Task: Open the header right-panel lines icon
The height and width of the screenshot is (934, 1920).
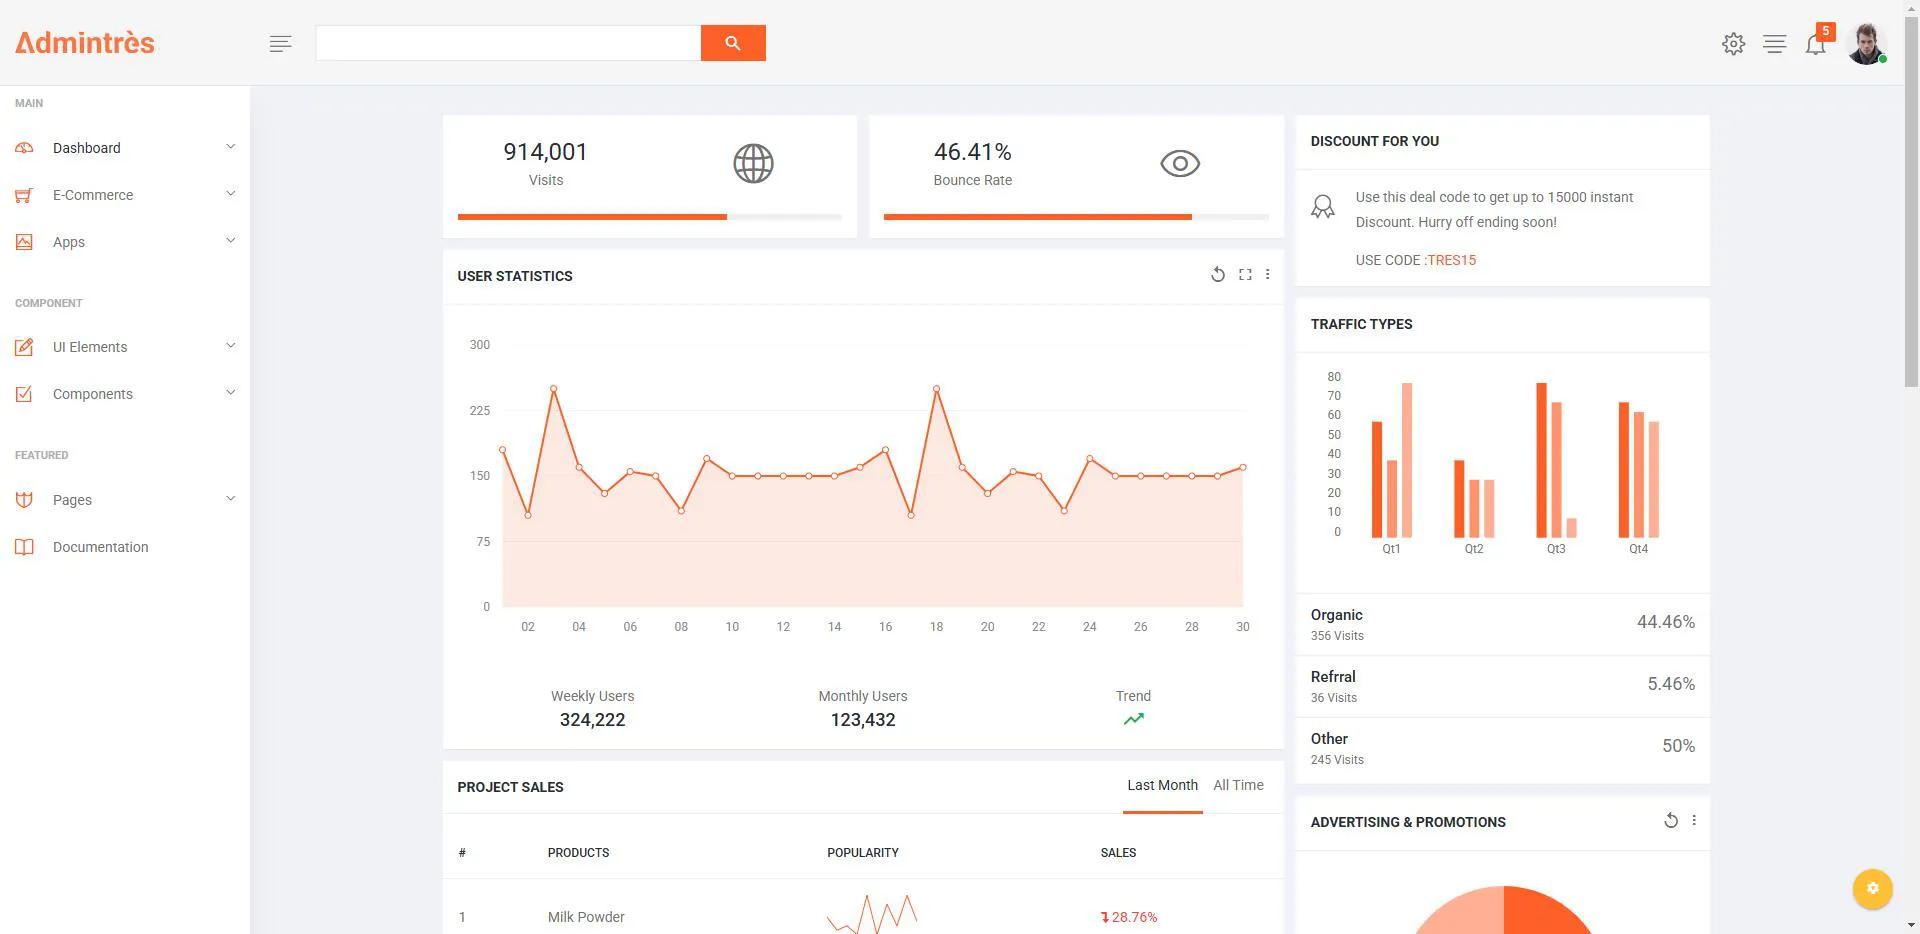Action: [1775, 44]
